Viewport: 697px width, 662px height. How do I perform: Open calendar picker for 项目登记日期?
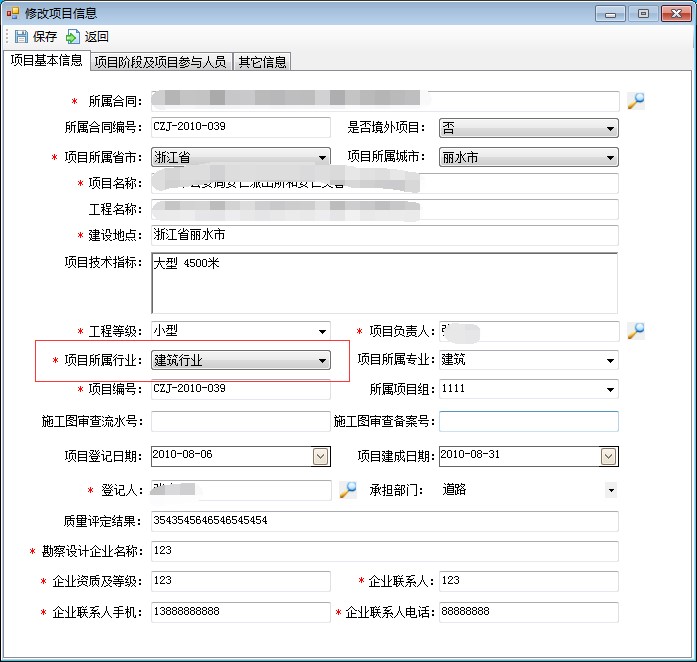click(320, 456)
